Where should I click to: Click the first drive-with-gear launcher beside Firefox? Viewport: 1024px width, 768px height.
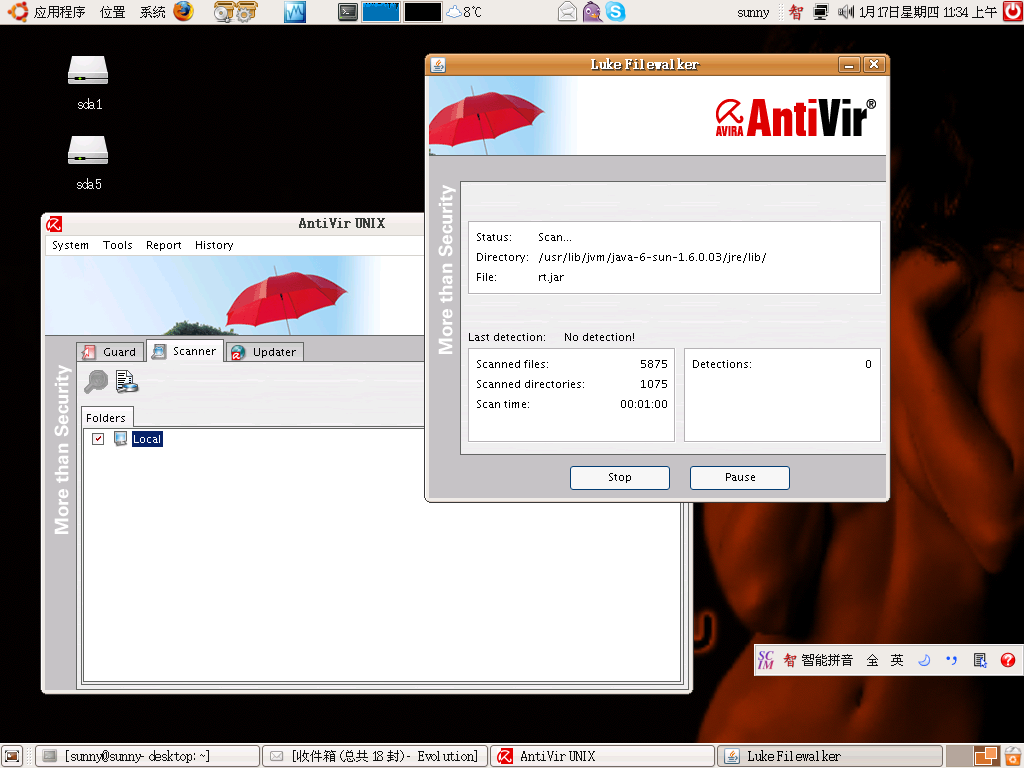223,12
